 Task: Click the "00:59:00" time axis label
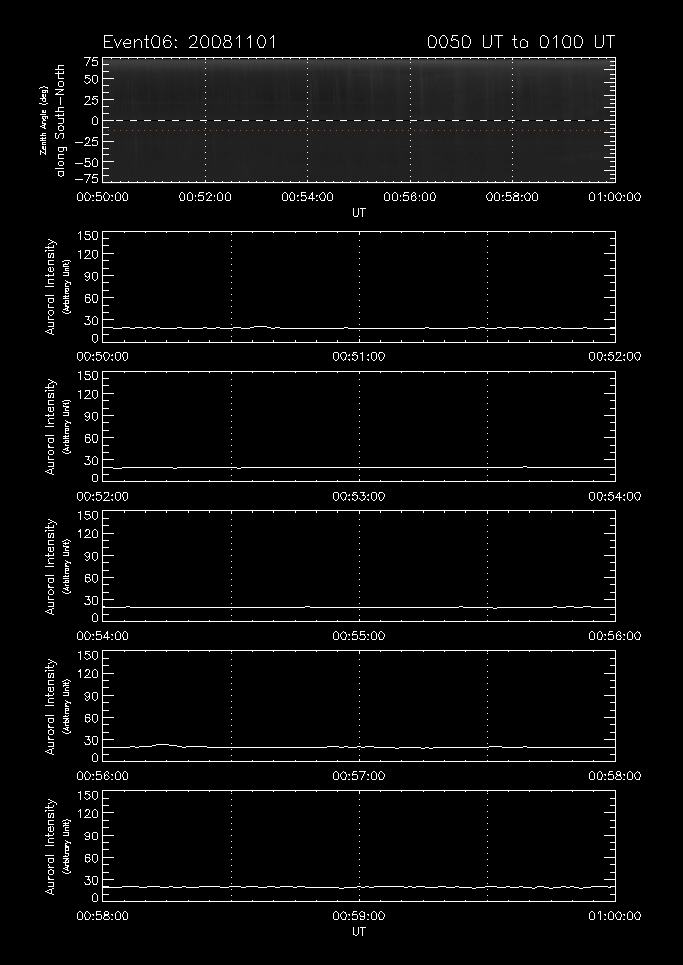coord(359,916)
